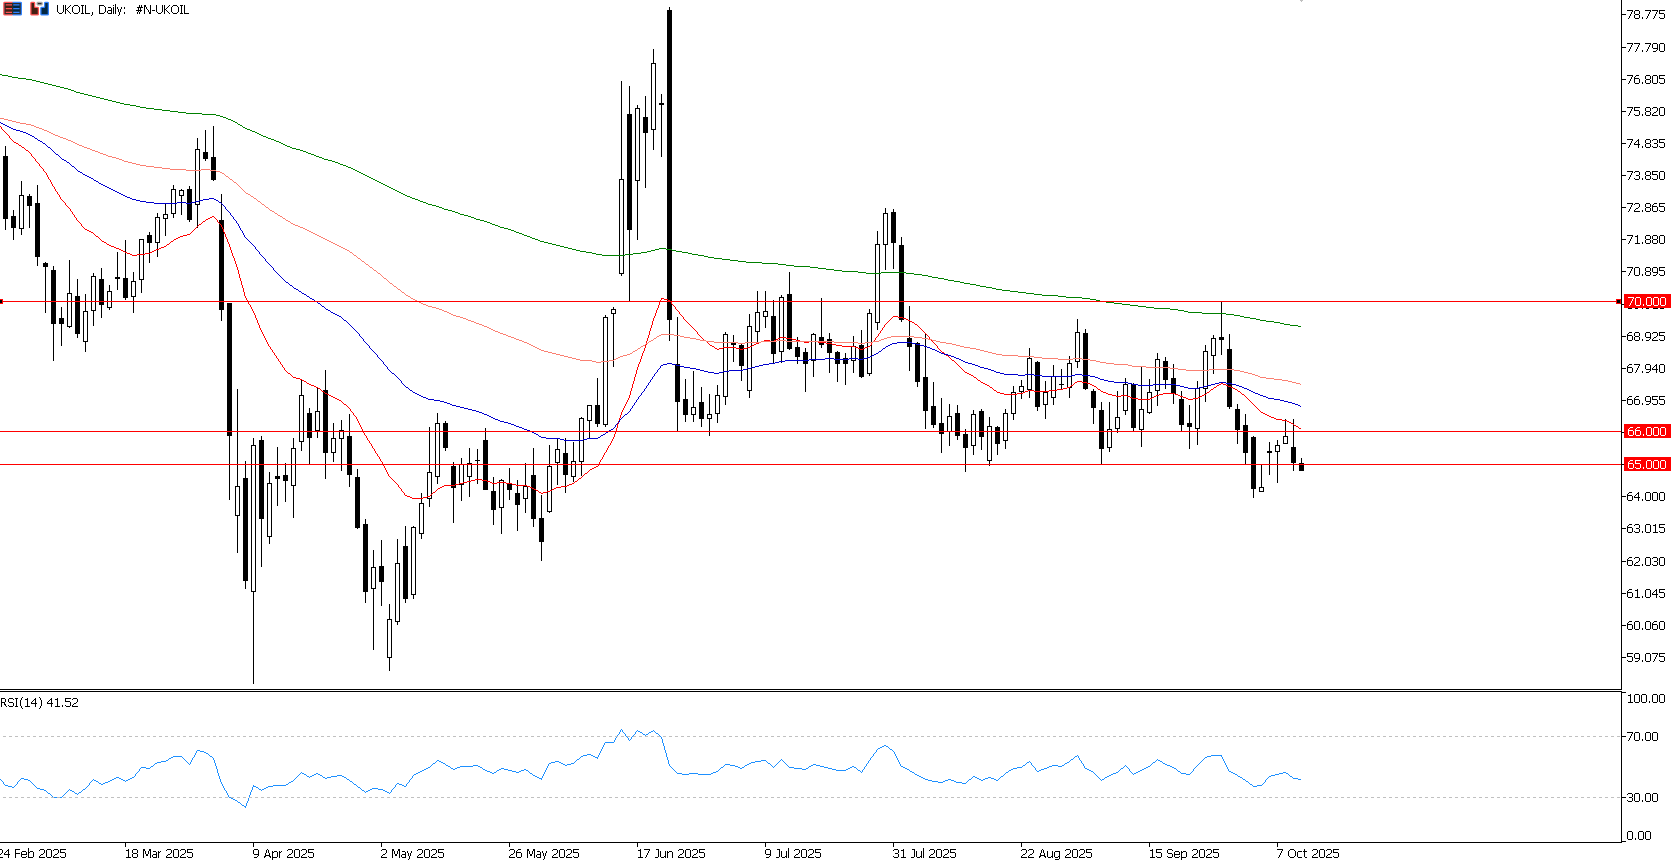Click the 30.00 level on RSI scale

coord(1643,798)
